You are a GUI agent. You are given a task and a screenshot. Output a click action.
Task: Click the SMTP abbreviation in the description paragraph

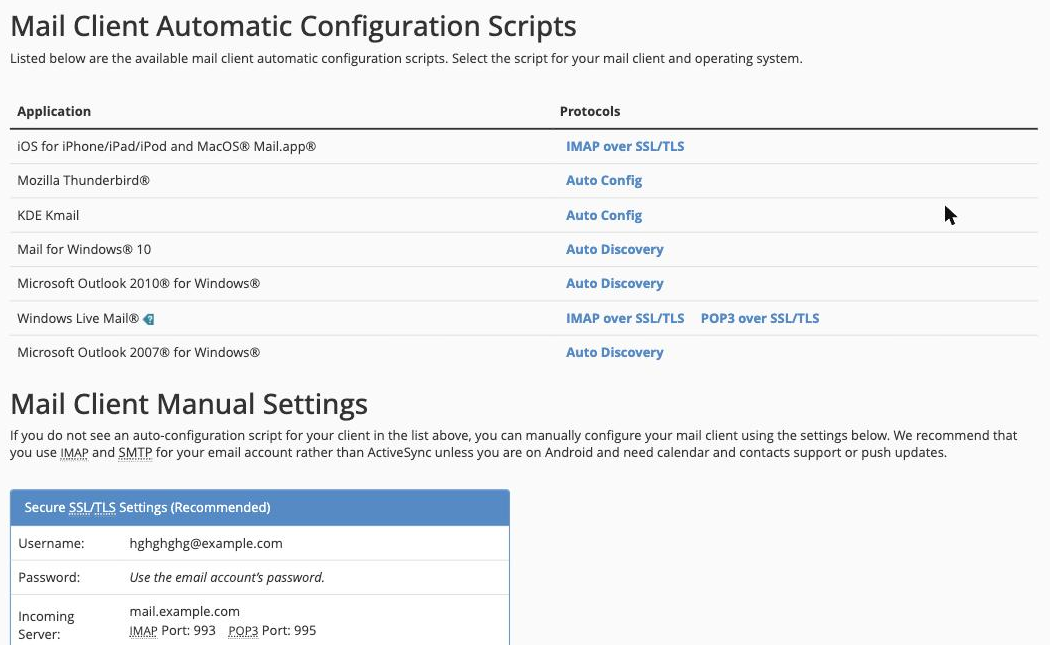[x=135, y=453]
